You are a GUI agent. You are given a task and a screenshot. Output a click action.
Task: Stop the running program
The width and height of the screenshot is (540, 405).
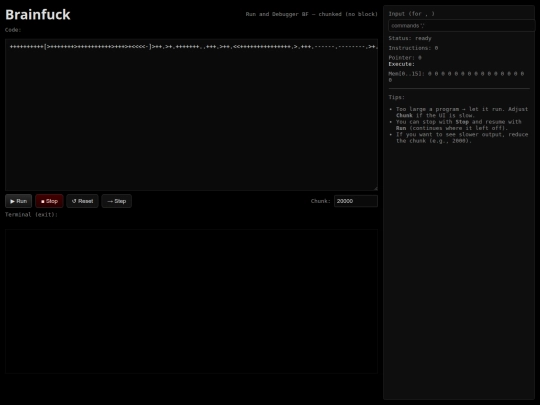(x=49, y=201)
